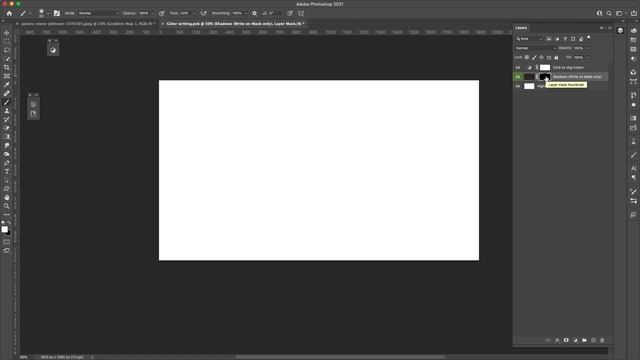Open the Edit Toolbar three-dots menu
This screenshot has height=360, width=640.
pyautogui.click(x=7, y=215)
